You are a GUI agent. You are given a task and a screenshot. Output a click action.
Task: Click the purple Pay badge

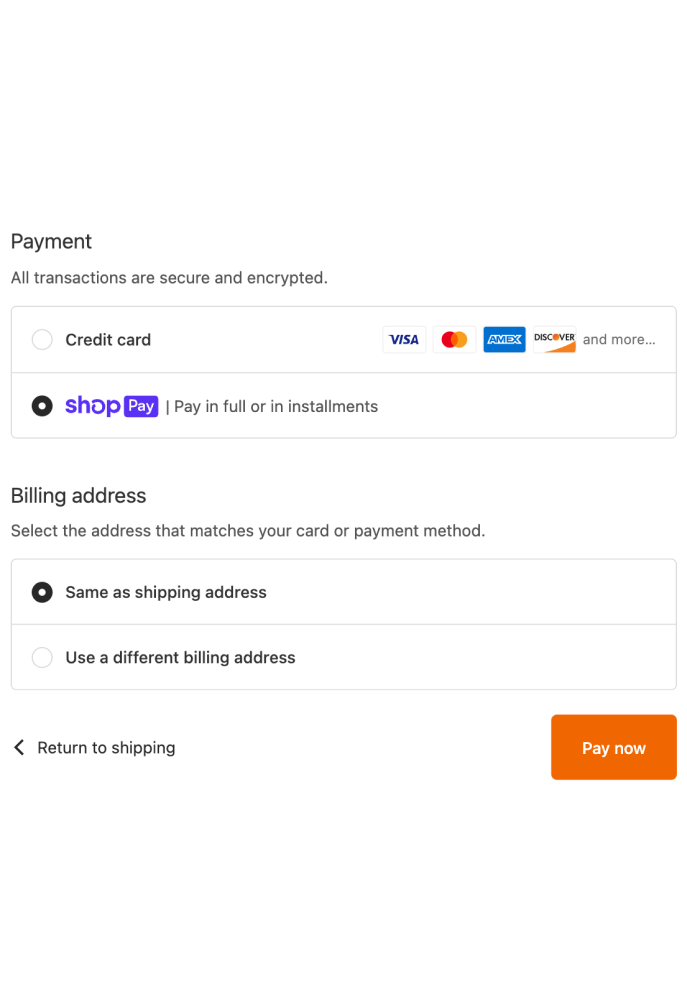click(139, 406)
